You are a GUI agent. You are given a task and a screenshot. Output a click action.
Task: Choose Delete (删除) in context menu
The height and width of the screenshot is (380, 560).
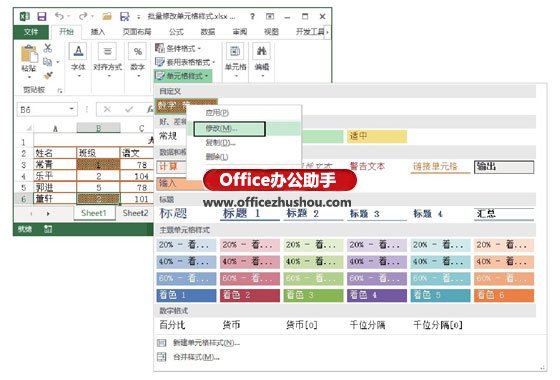pos(244,157)
